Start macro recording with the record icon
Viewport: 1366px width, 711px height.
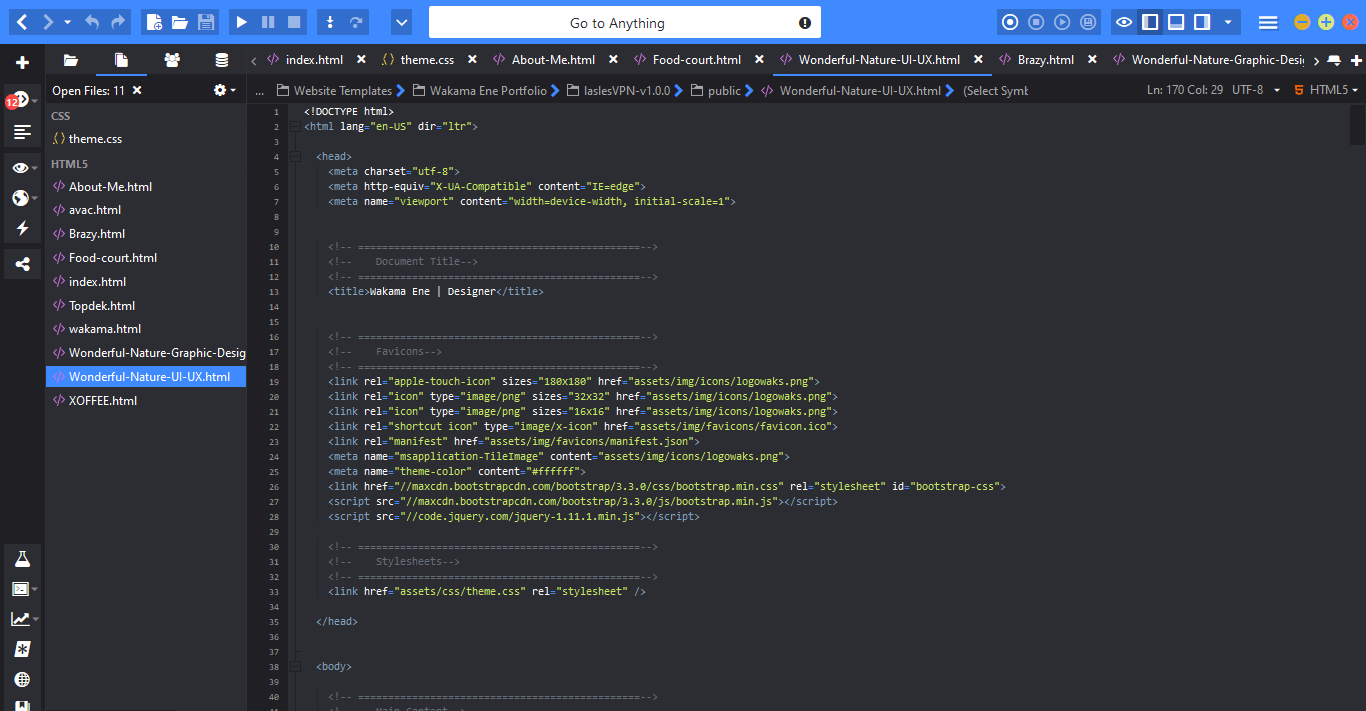click(x=1010, y=22)
